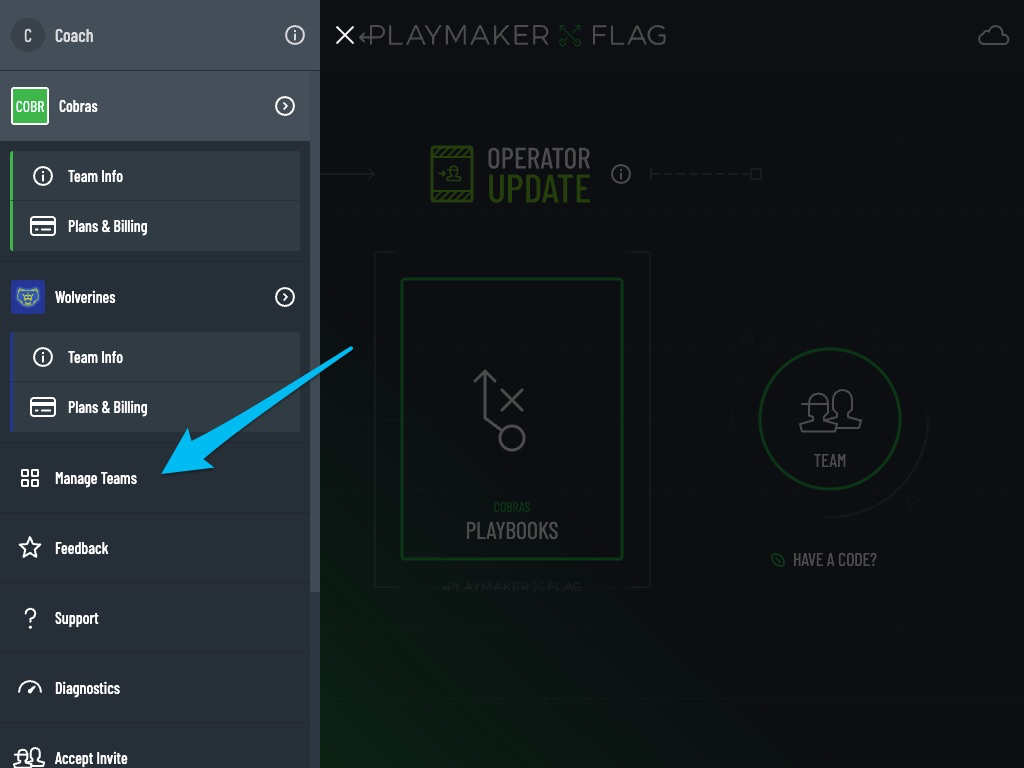Open Plans & Billing under Cobras
The height and width of the screenshot is (768, 1024).
tap(156, 226)
